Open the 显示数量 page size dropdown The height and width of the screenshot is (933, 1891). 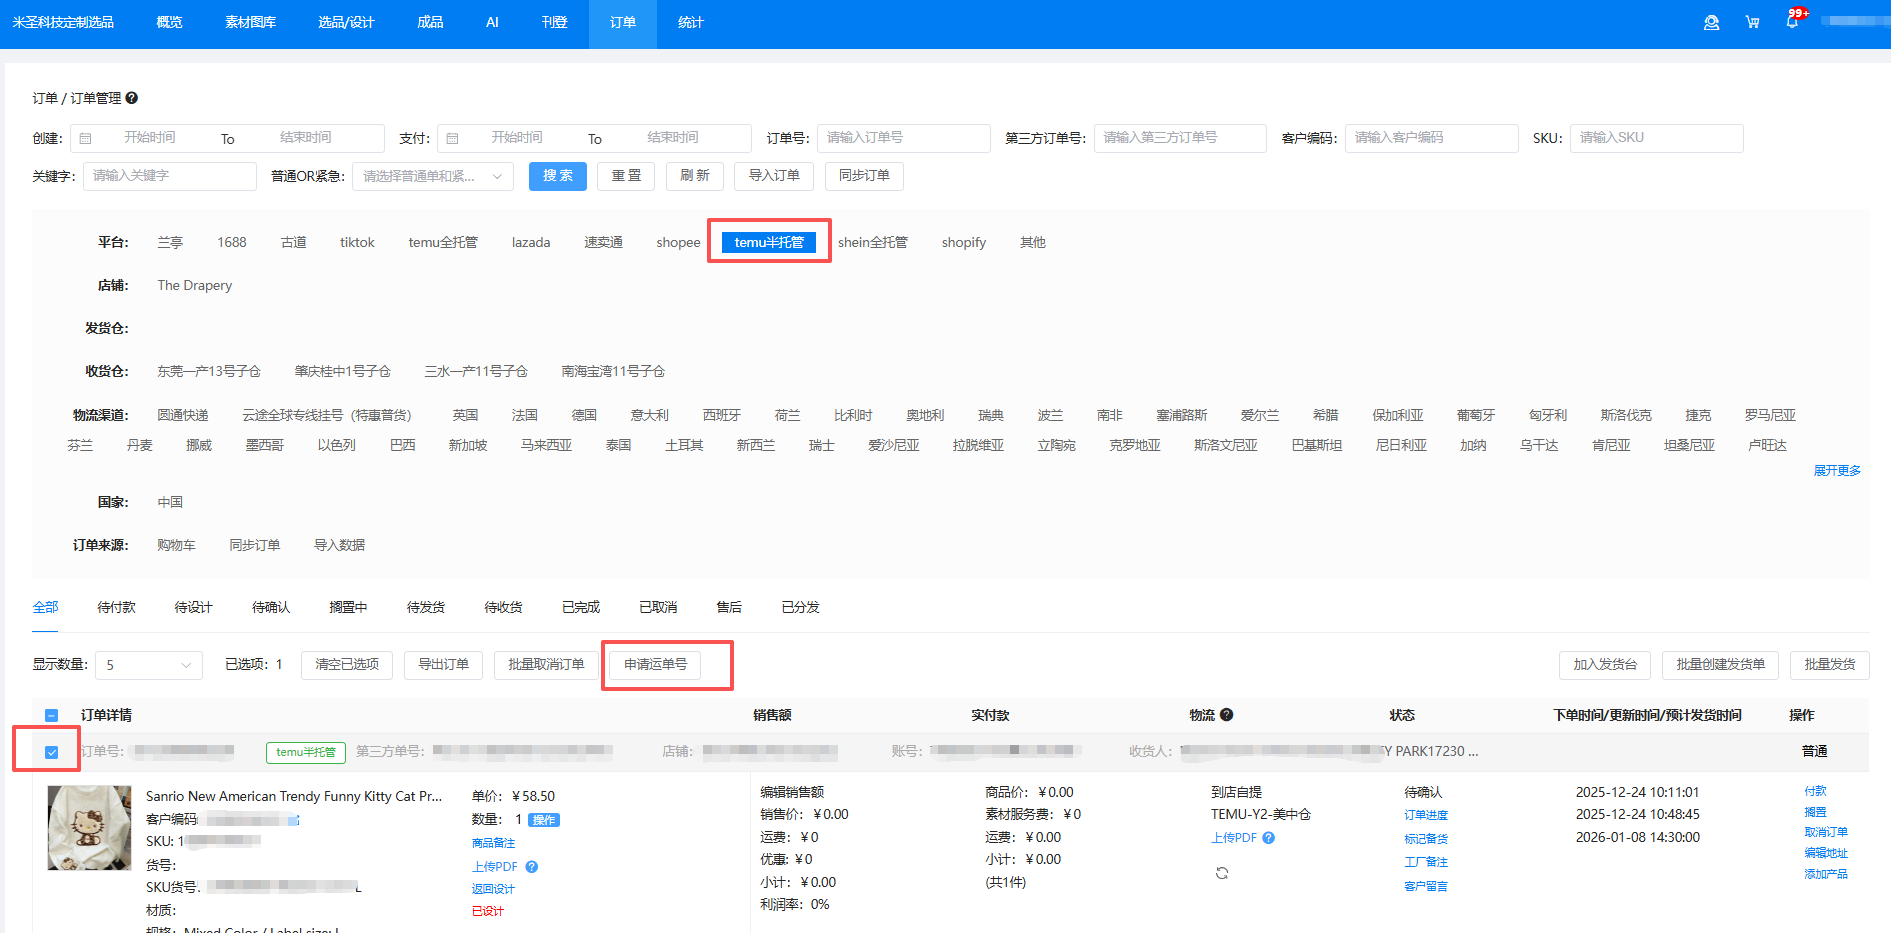pyautogui.click(x=148, y=665)
